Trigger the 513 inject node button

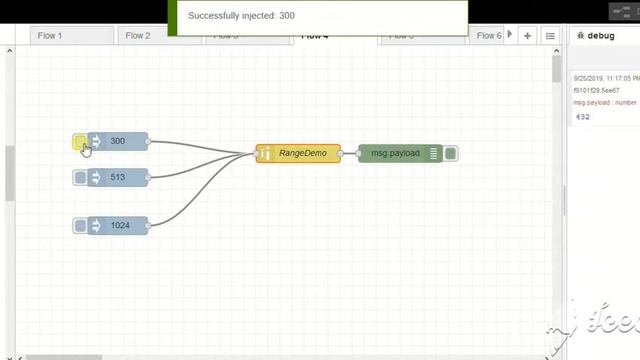pos(80,178)
